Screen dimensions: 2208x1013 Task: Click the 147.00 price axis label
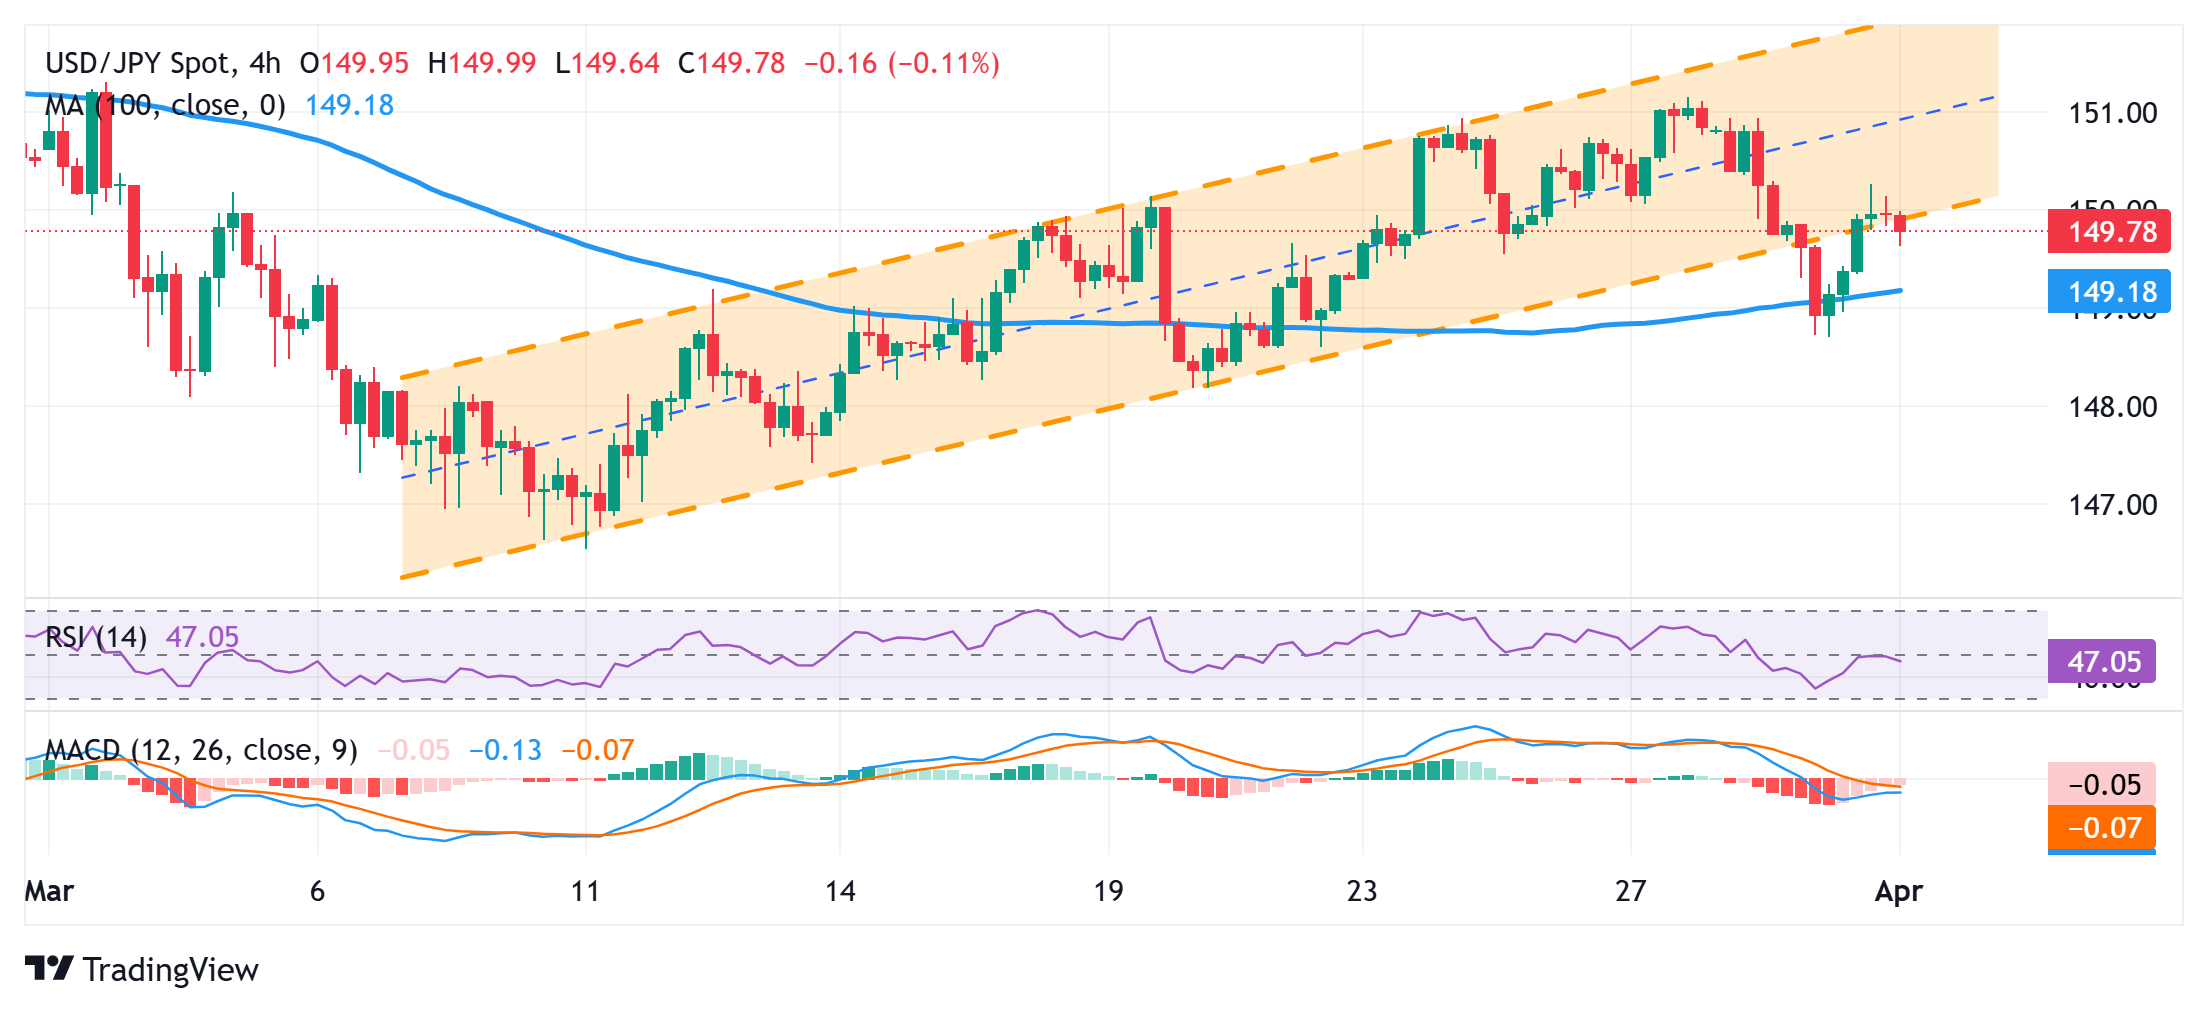pos(2112,505)
